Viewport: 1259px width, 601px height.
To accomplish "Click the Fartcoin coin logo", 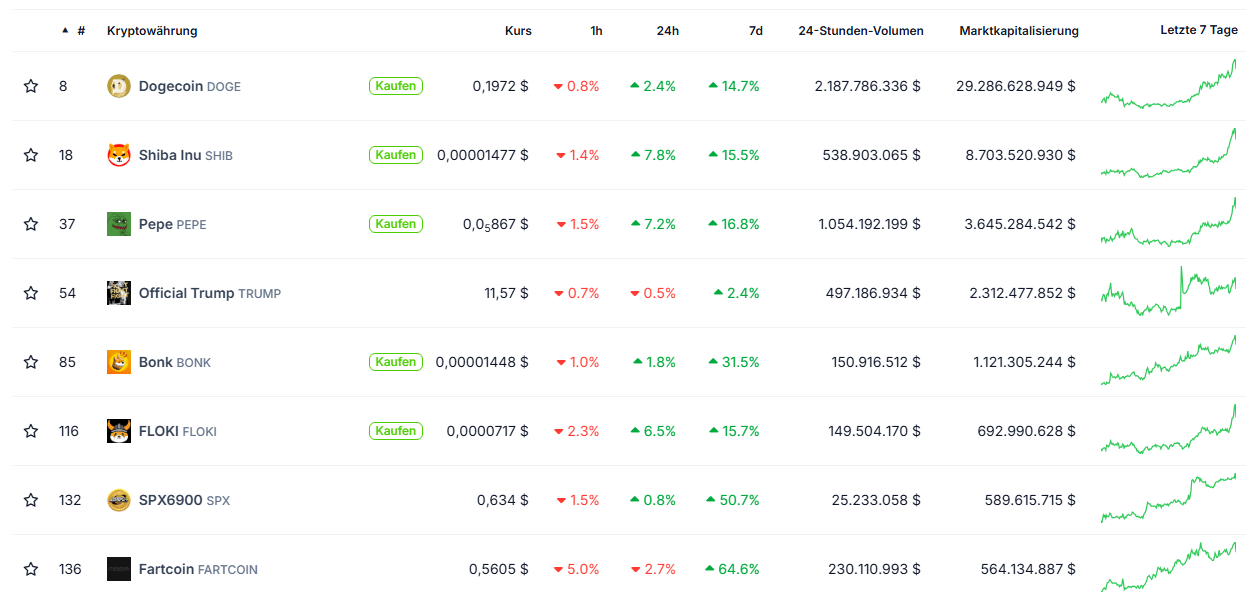I will pos(119,569).
